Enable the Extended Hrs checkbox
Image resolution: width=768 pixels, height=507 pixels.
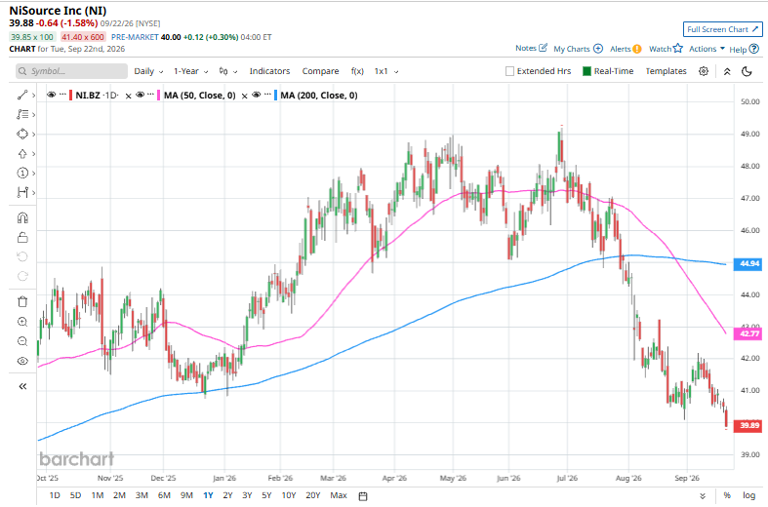[x=510, y=72]
